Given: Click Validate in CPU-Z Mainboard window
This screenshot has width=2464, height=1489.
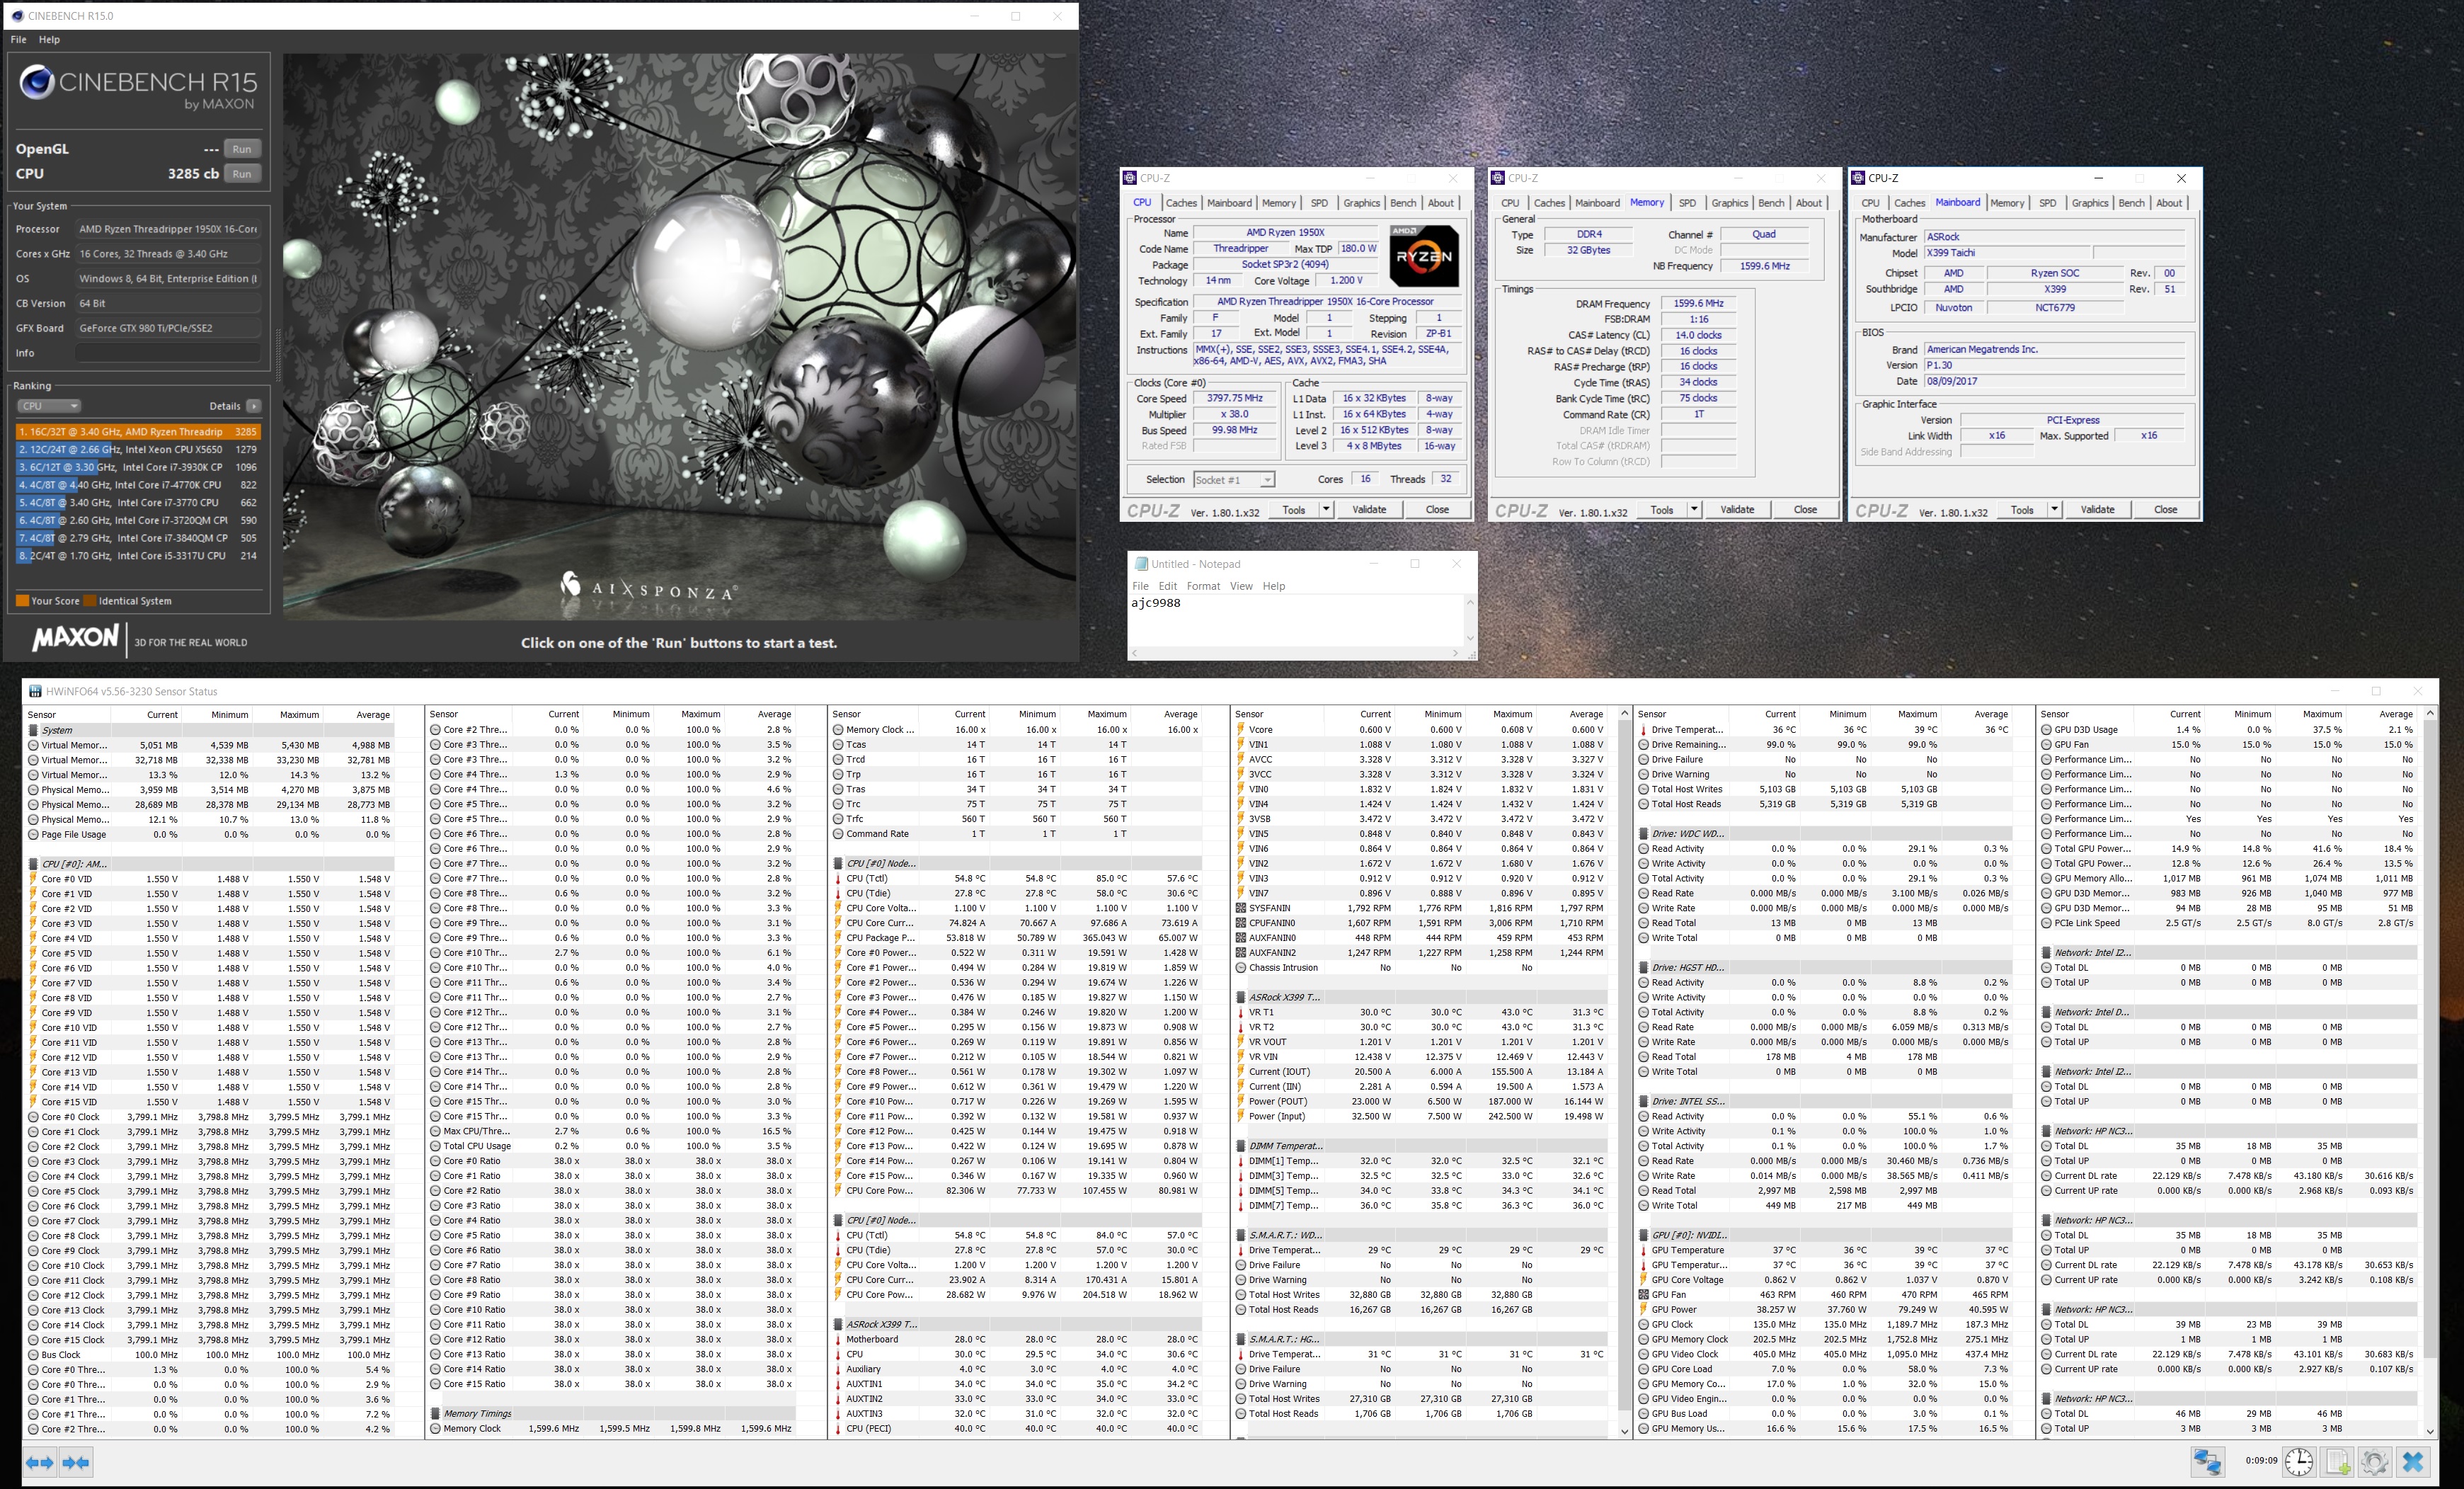Looking at the screenshot, I should (2097, 509).
